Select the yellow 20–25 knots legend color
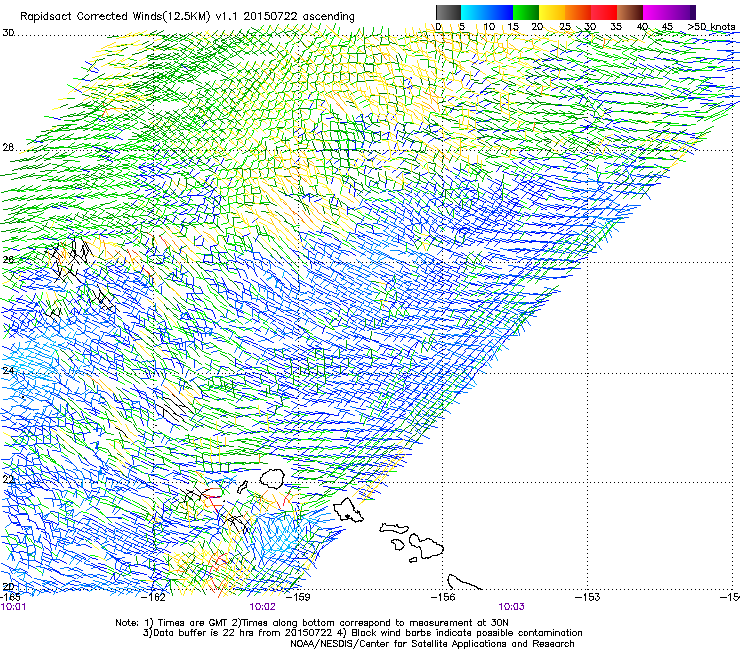Viewport: 740px width, 650px height. [x=552, y=12]
